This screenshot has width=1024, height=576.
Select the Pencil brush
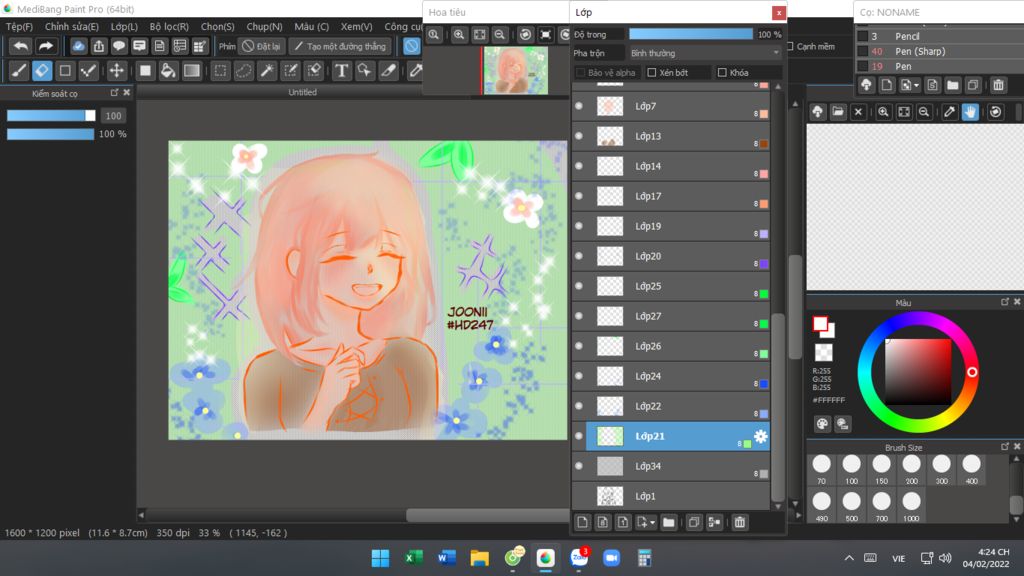(x=907, y=36)
